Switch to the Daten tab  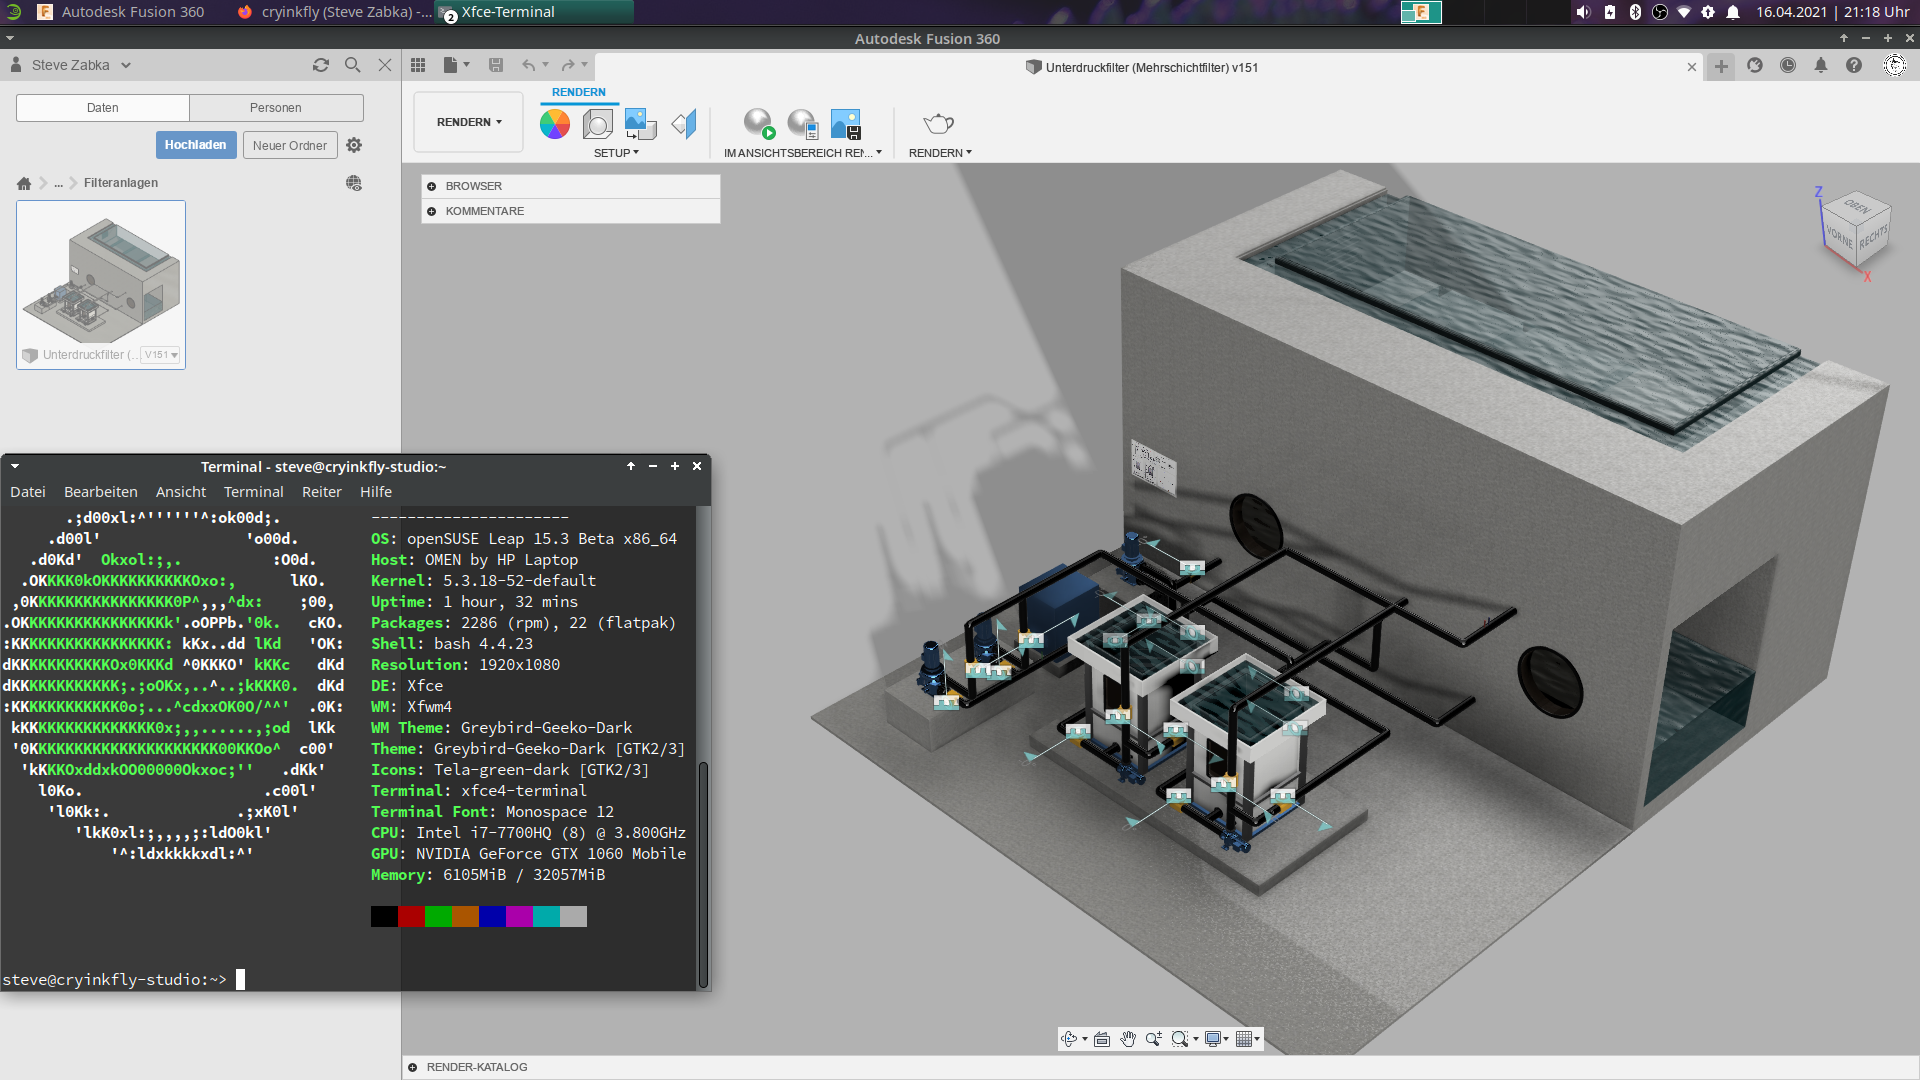coord(102,107)
